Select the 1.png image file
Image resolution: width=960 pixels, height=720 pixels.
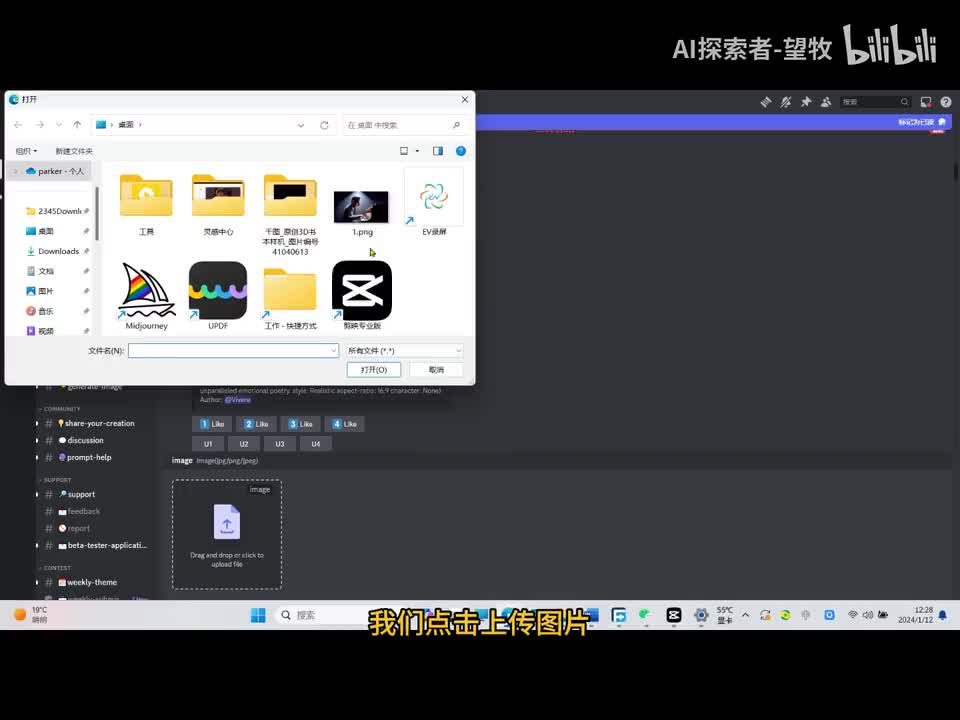click(x=361, y=207)
